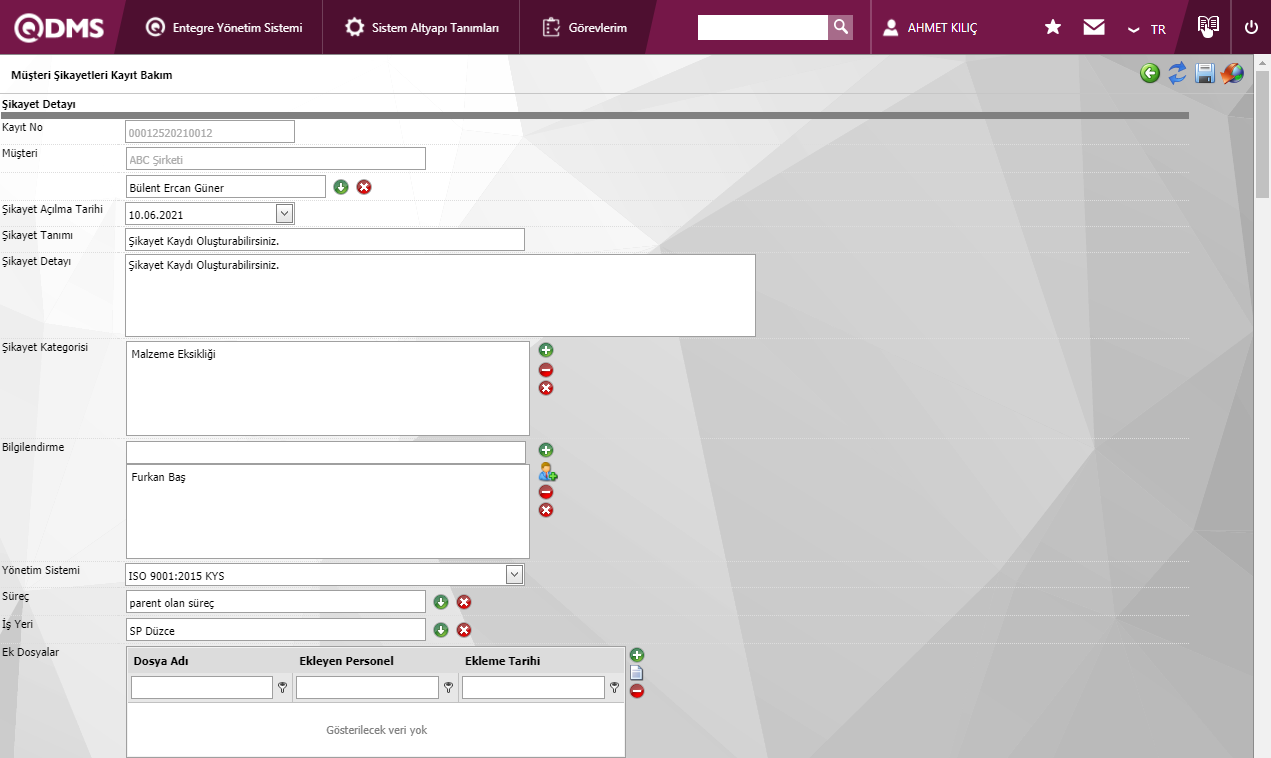Viewport: 1271px width, 758px height.
Task: Select Furkan Baş in Bilgilendirme list
Action: pos(158,477)
